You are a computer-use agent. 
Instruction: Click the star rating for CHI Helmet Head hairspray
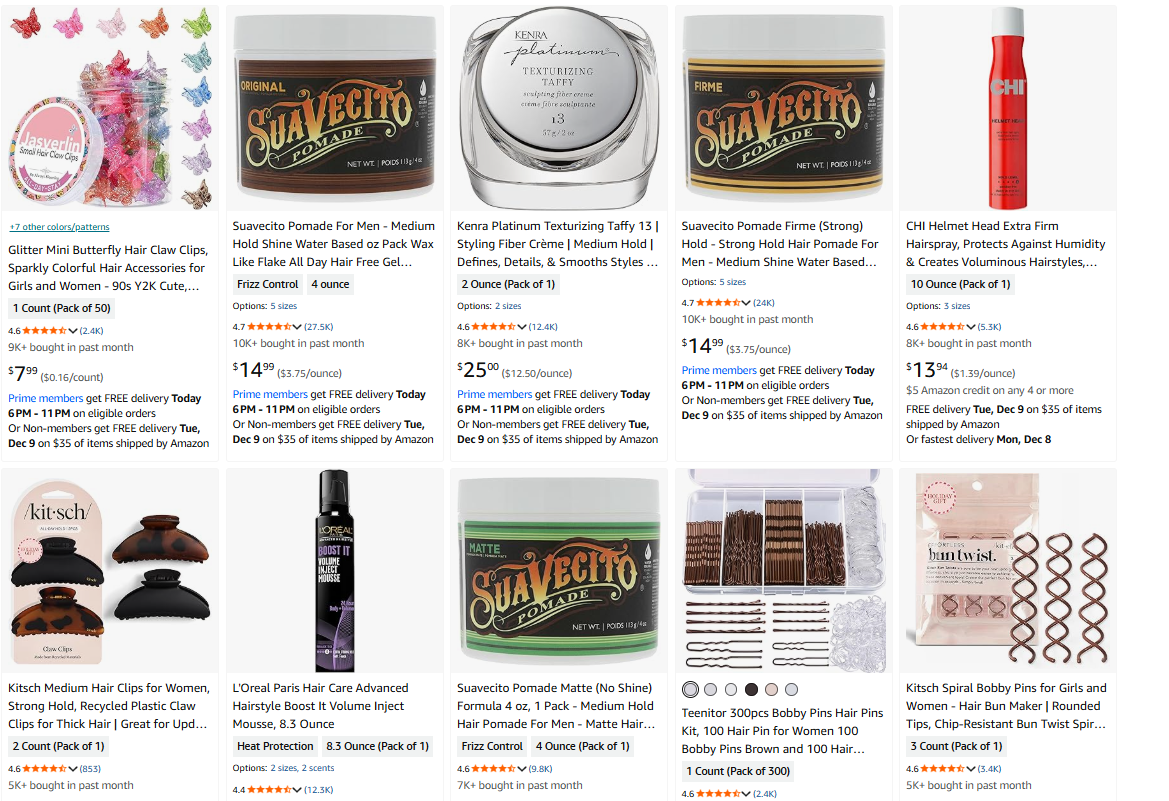[x=942, y=327]
